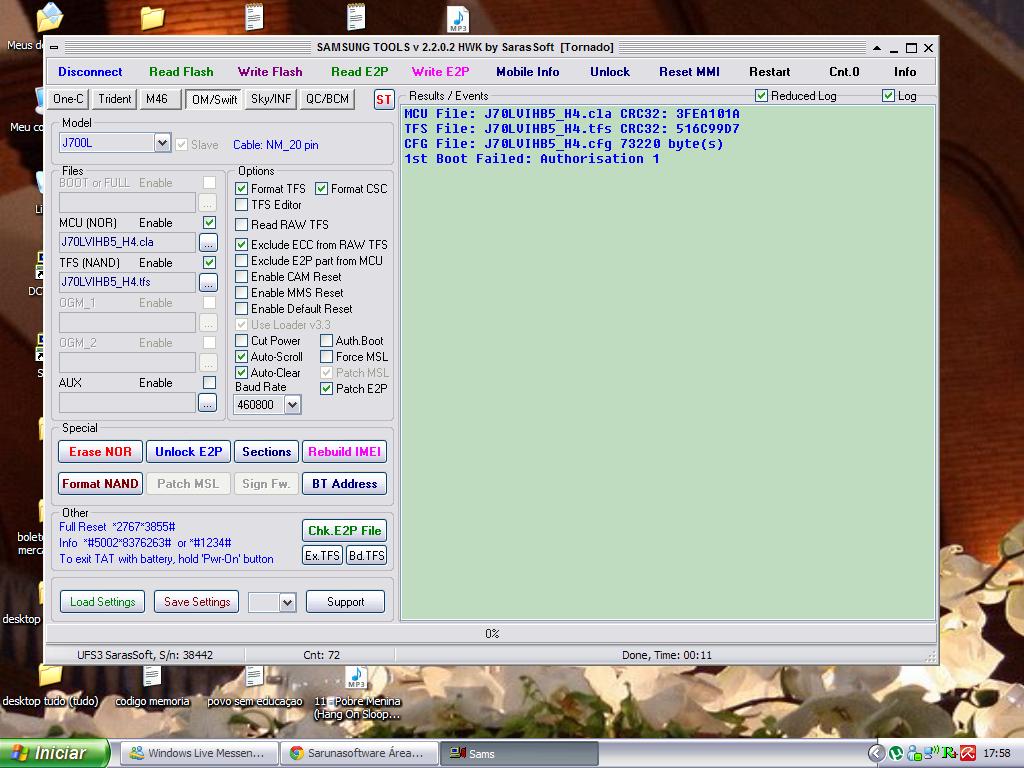Toggle Exclude ECC from RAW TFS

(241, 245)
